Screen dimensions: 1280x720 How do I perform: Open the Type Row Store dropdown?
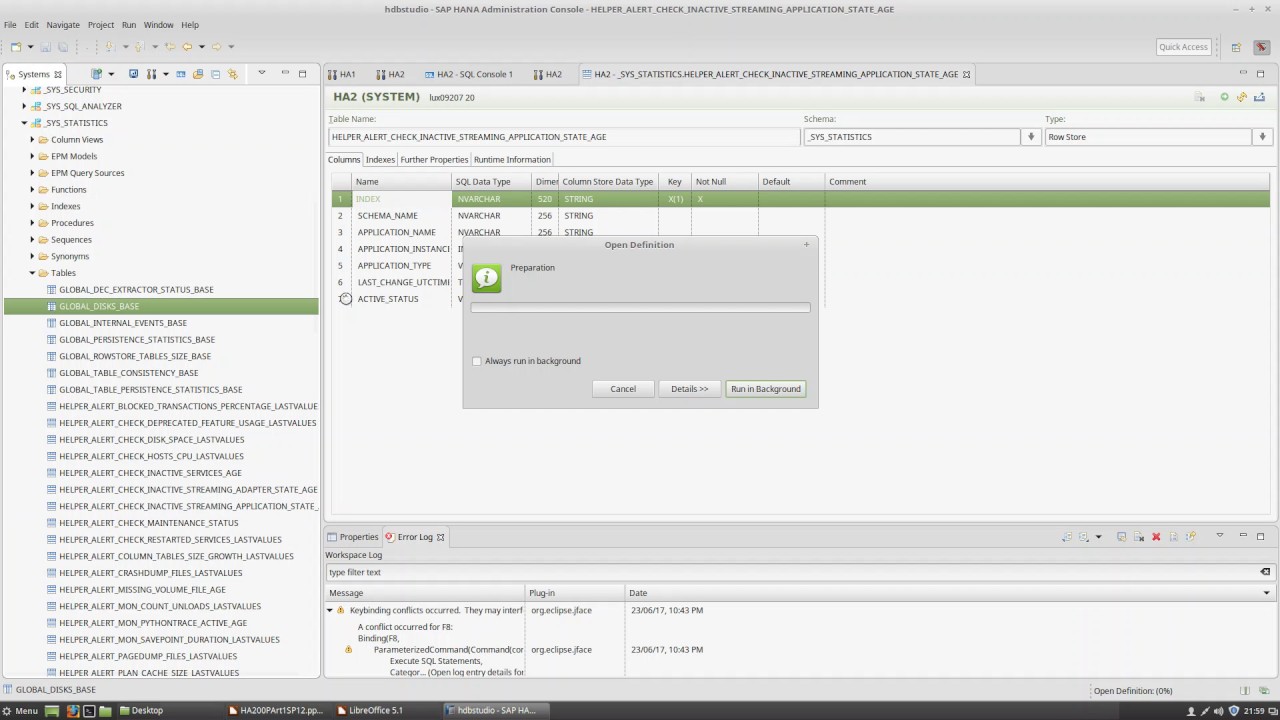[x=1262, y=137]
